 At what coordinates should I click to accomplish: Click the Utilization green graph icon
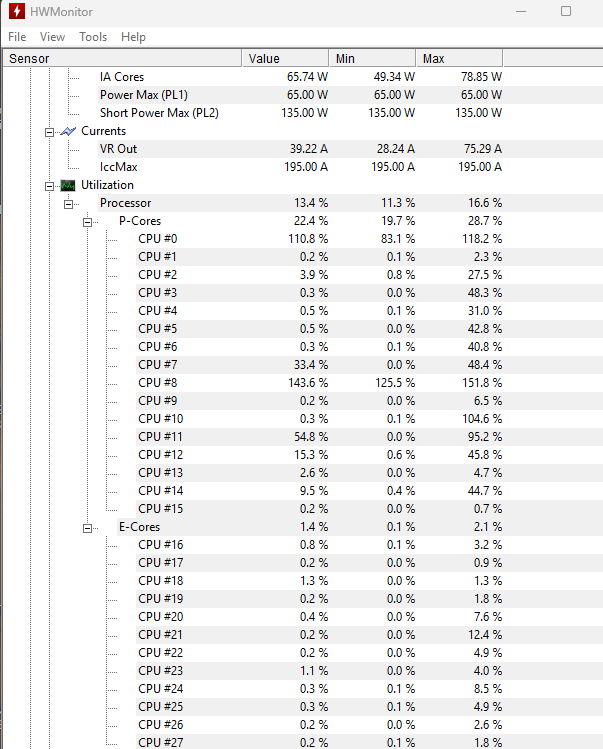[x=68, y=185]
